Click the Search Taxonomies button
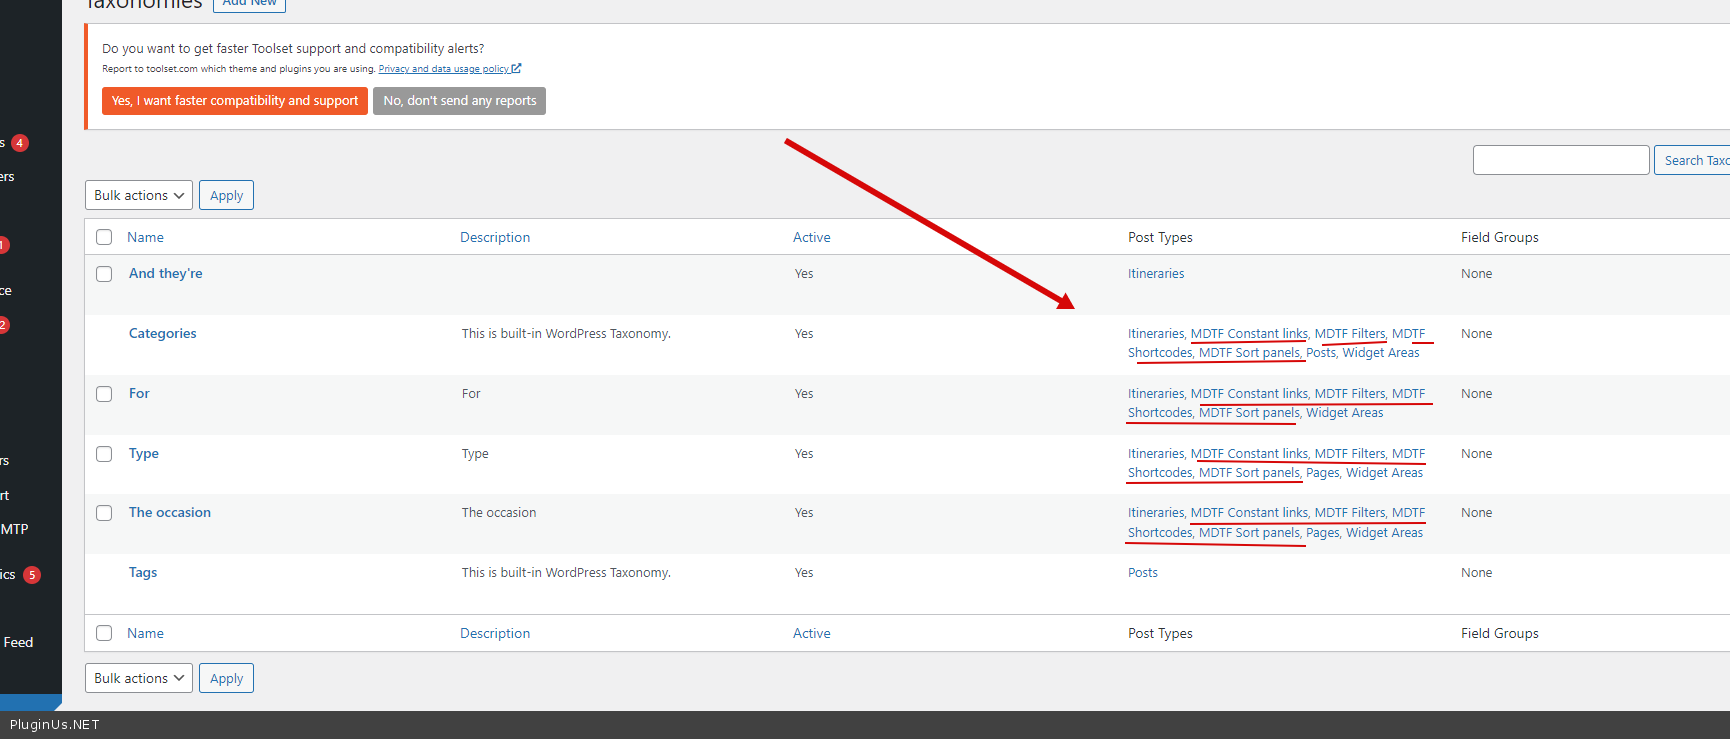Screen dimensions: 1730x739 (1694, 160)
